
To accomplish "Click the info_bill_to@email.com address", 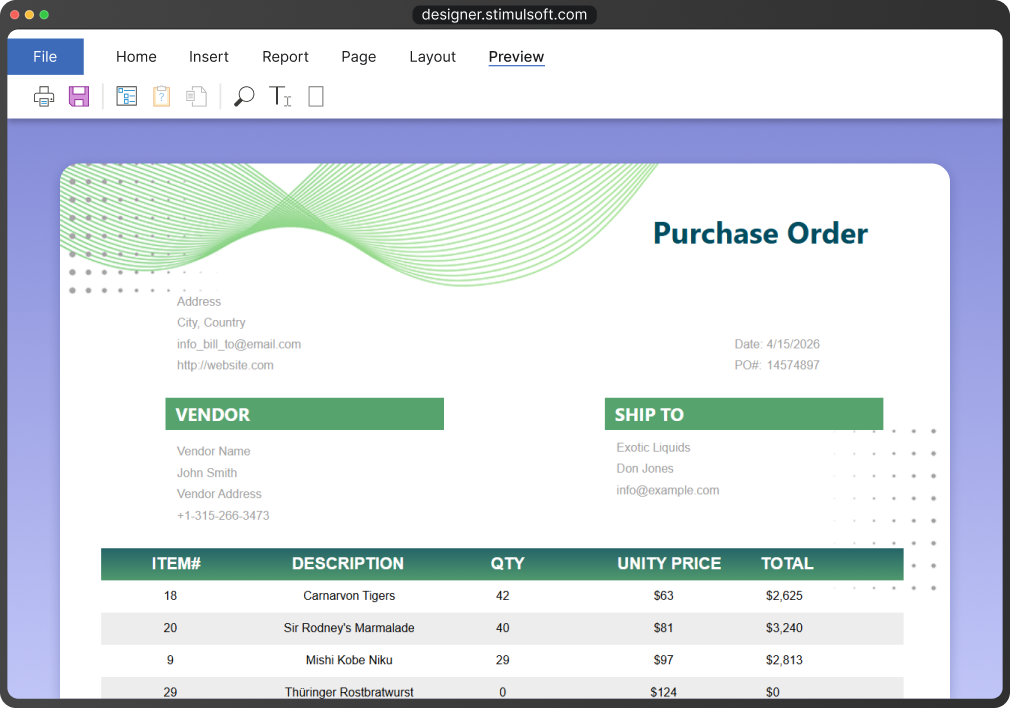I will pos(239,344).
